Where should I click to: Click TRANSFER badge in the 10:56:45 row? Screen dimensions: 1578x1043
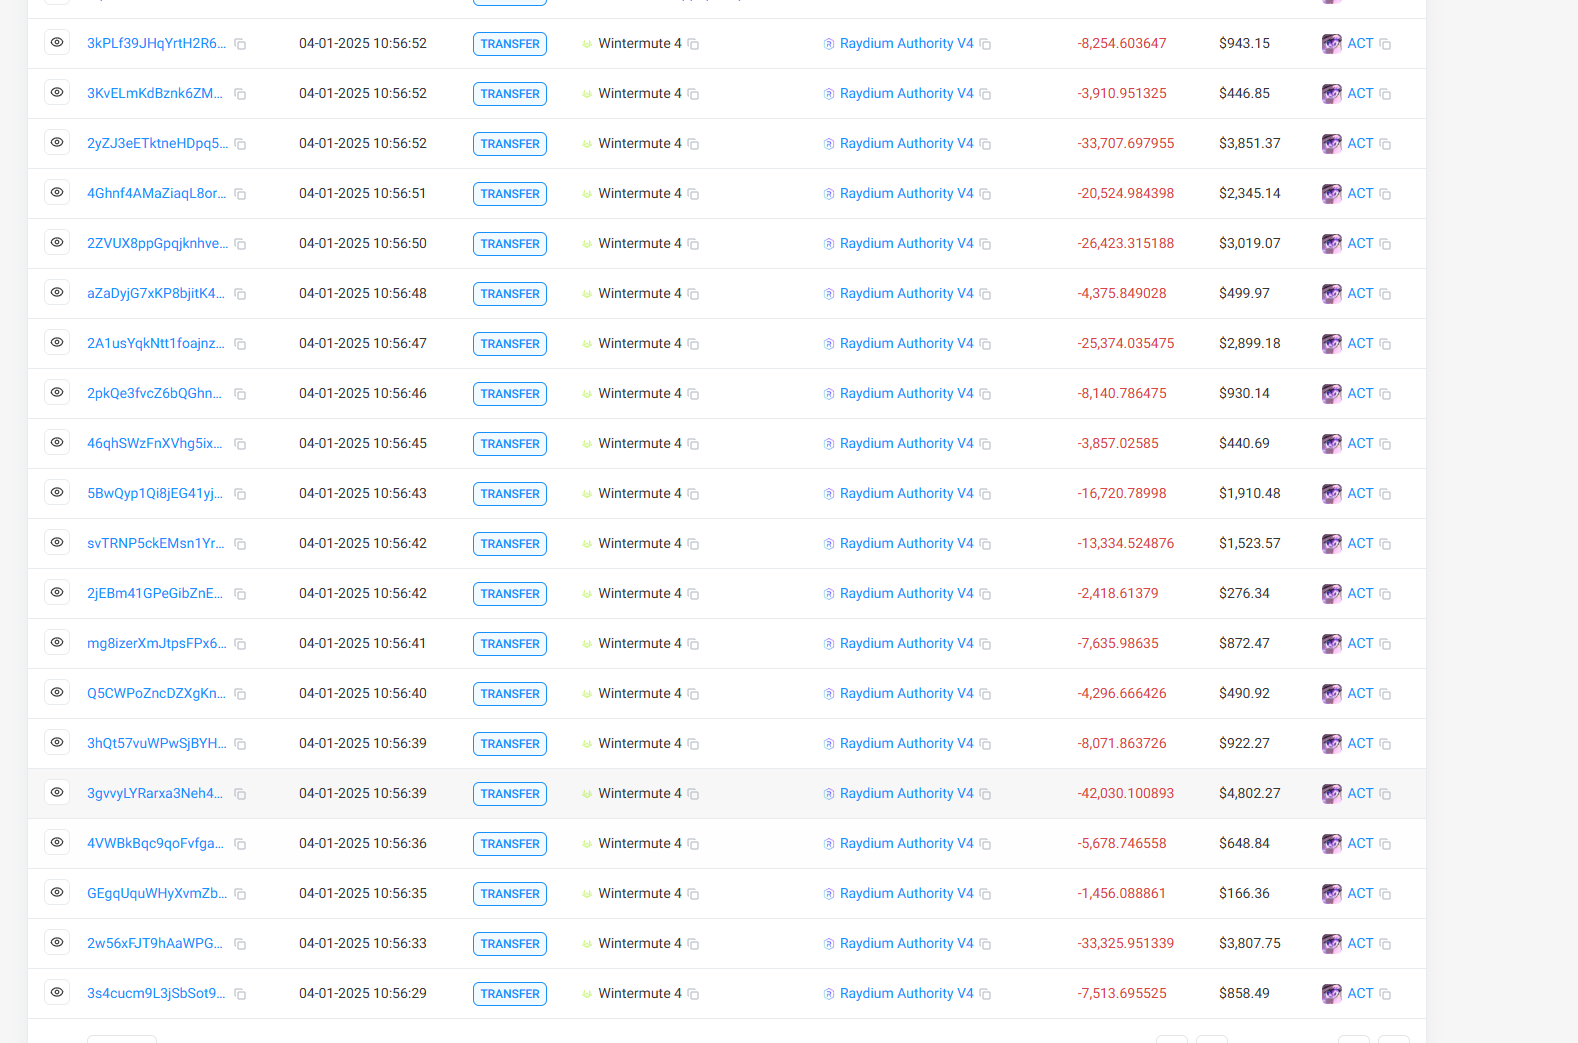[510, 444]
